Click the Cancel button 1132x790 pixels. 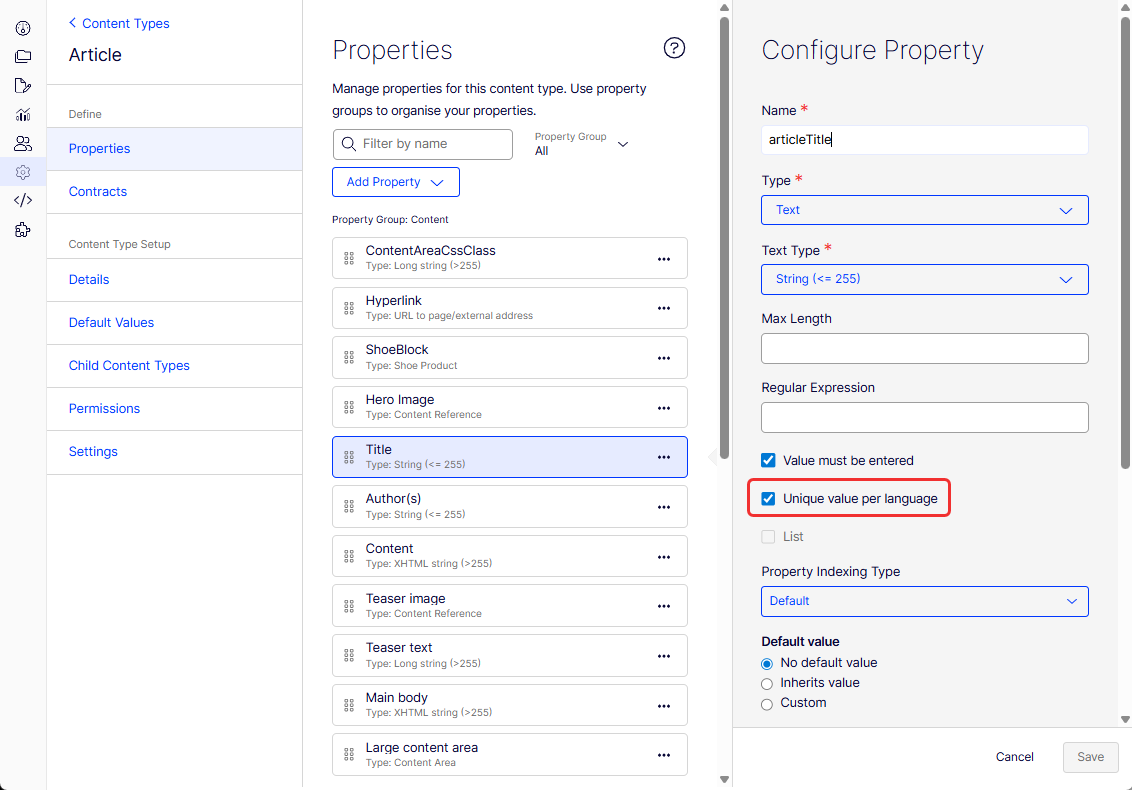tap(1014, 757)
